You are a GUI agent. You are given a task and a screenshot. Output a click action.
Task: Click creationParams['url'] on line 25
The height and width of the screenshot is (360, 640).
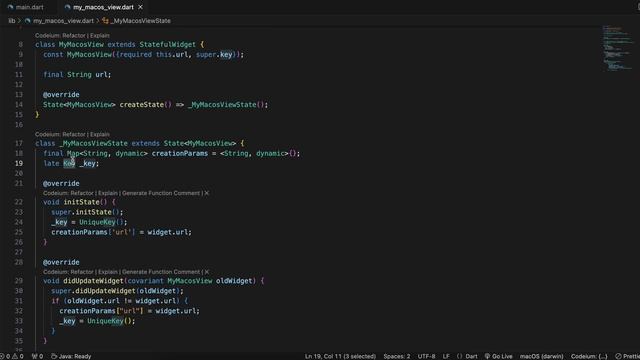pos(93,232)
